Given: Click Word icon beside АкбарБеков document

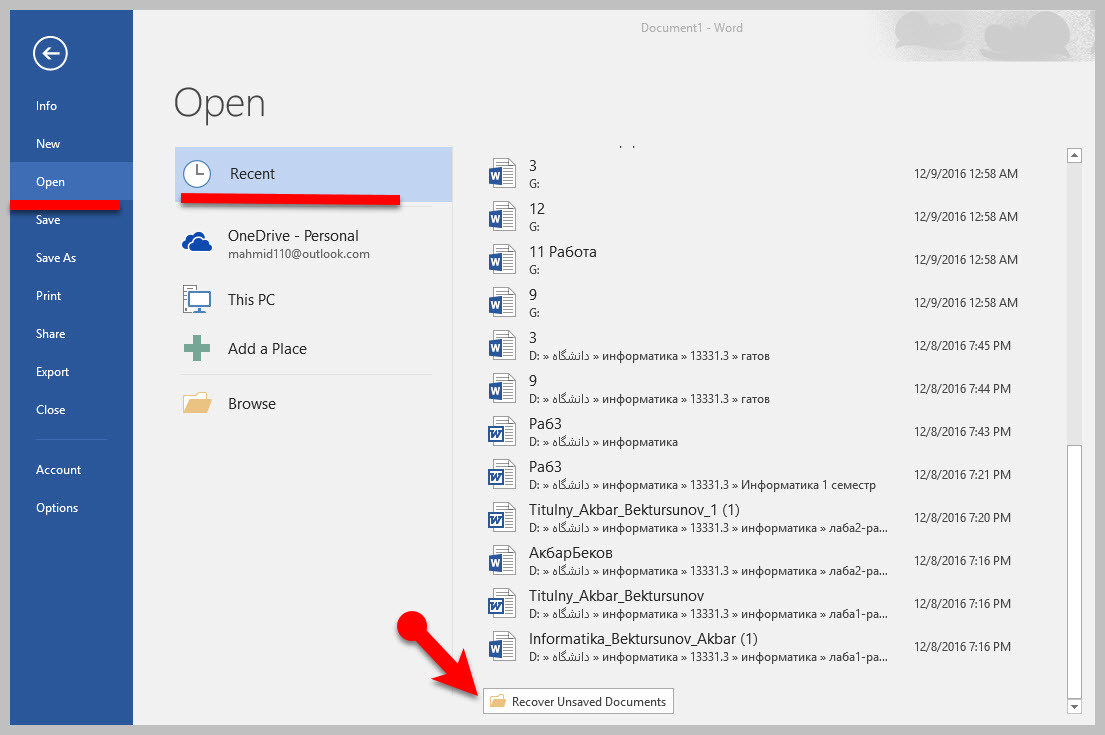Looking at the screenshot, I should pos(501,560).
